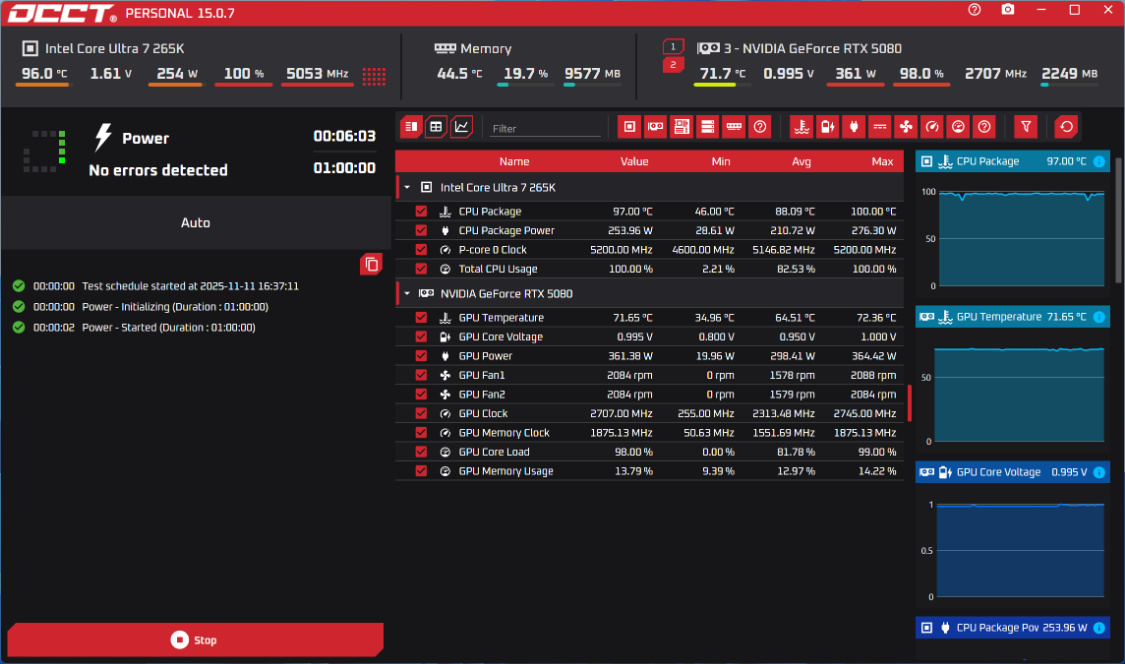Switch to split table-and-graph view icon
The width and height of the screenshot is (1125, 664).
[x=410, y=127]
